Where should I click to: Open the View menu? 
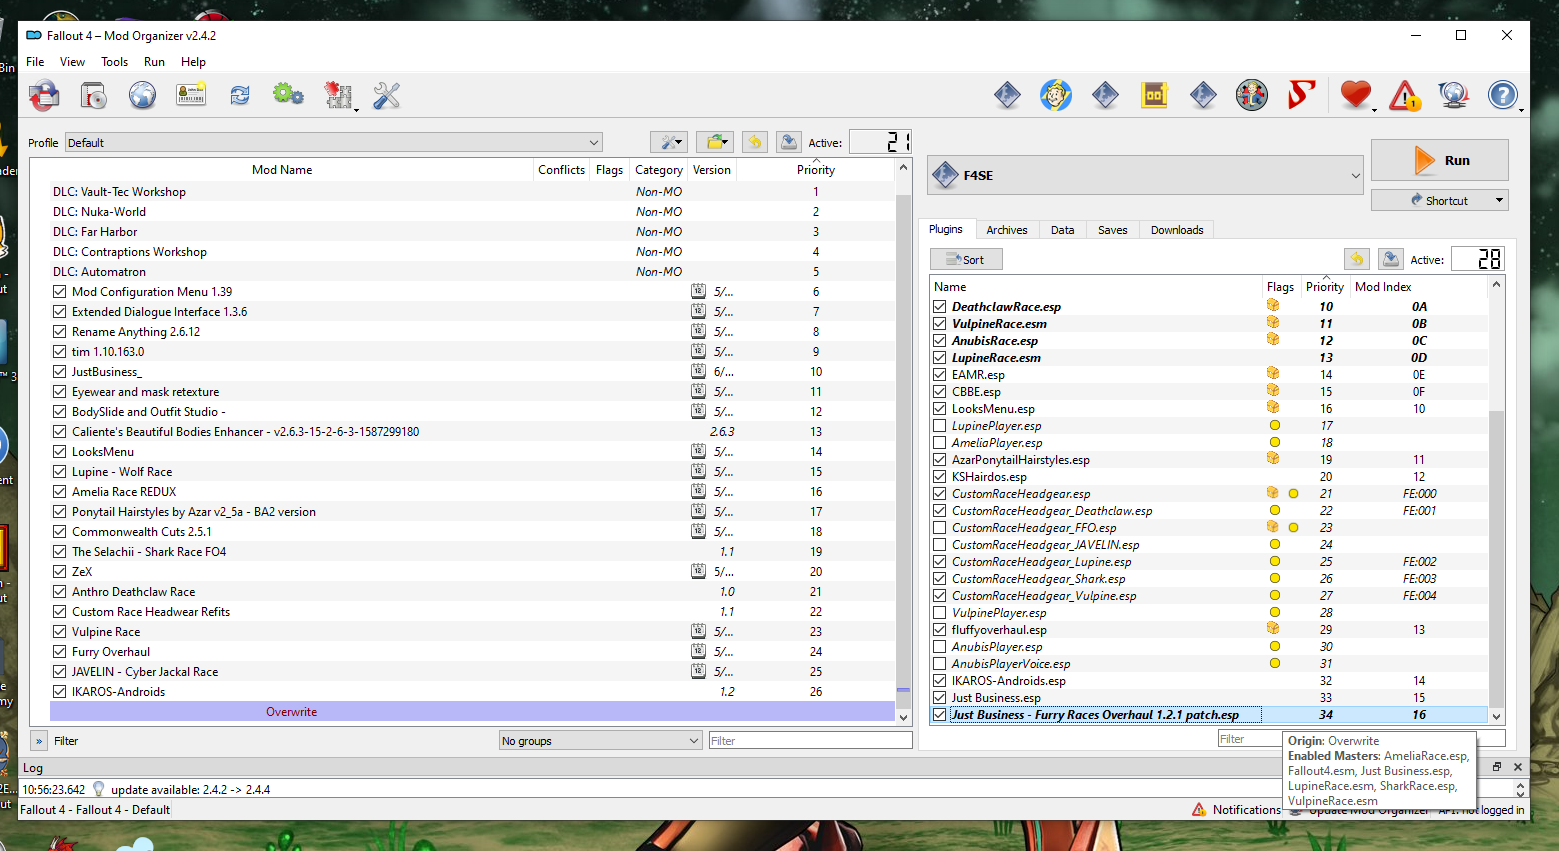pyautogui.click(x=72, y=62)
